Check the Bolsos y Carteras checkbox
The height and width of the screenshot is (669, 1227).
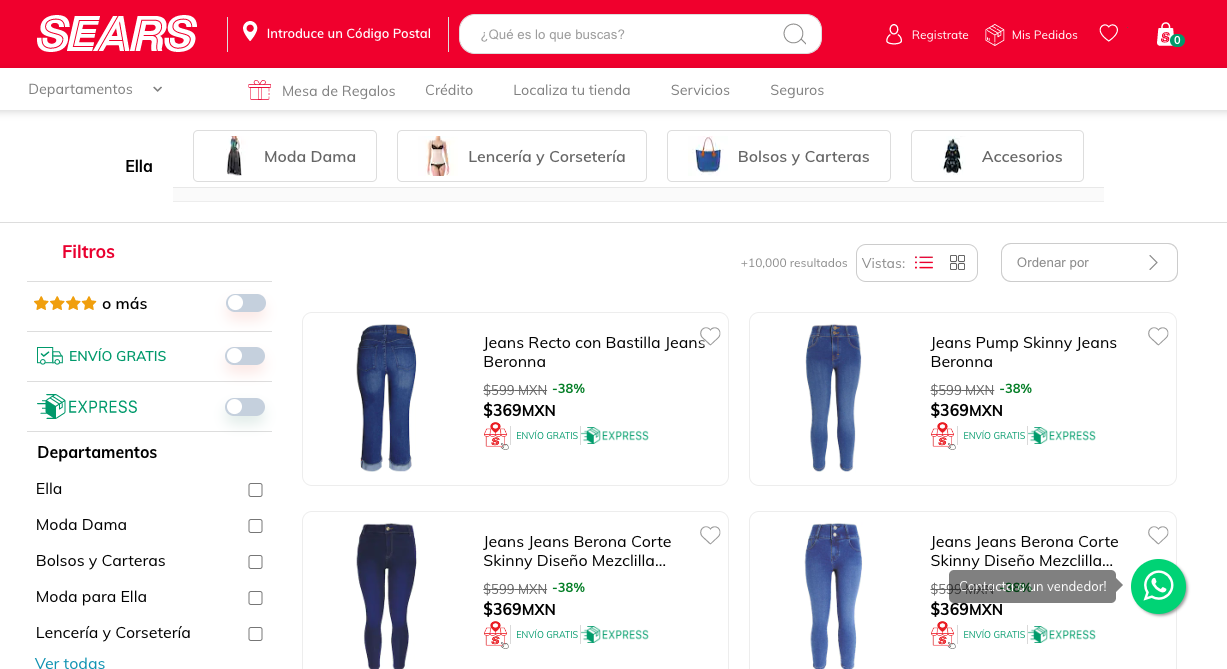pyautogui.click(x=255, y=562)
